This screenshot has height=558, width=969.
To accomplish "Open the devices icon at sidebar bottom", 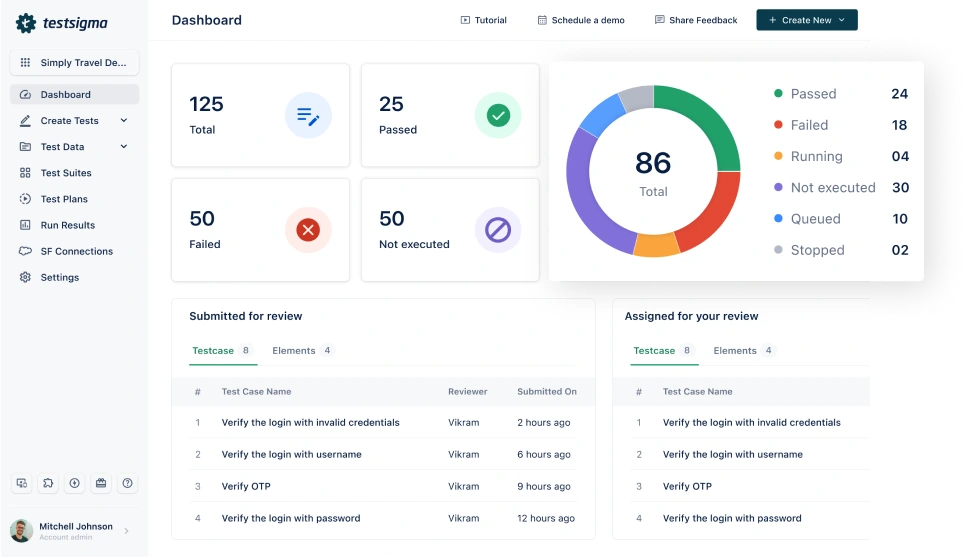I will point(22,483).
